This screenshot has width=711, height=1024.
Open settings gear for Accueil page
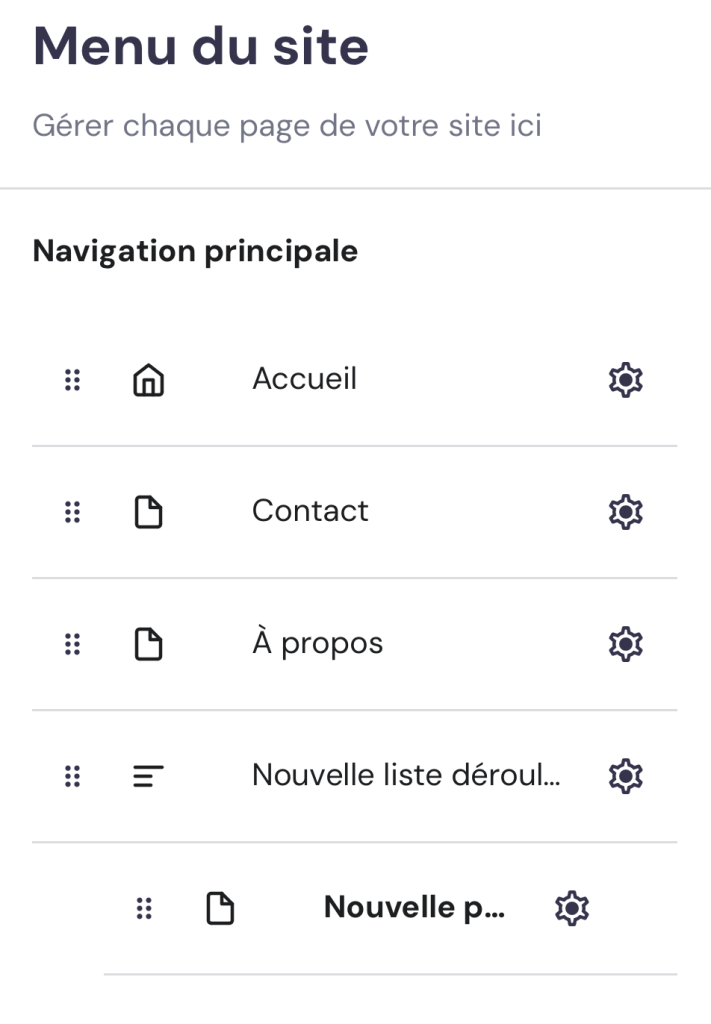(x=626, y=380)
